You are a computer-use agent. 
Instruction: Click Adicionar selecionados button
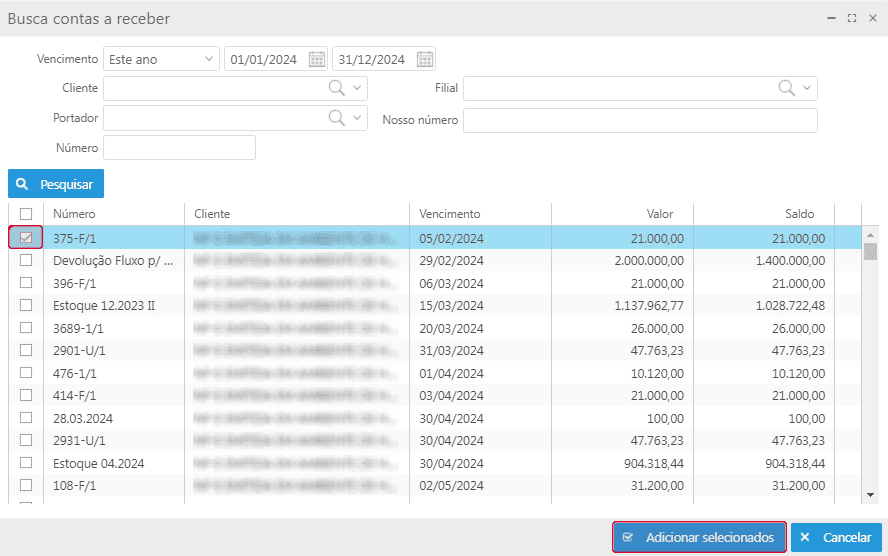(699, 538)
